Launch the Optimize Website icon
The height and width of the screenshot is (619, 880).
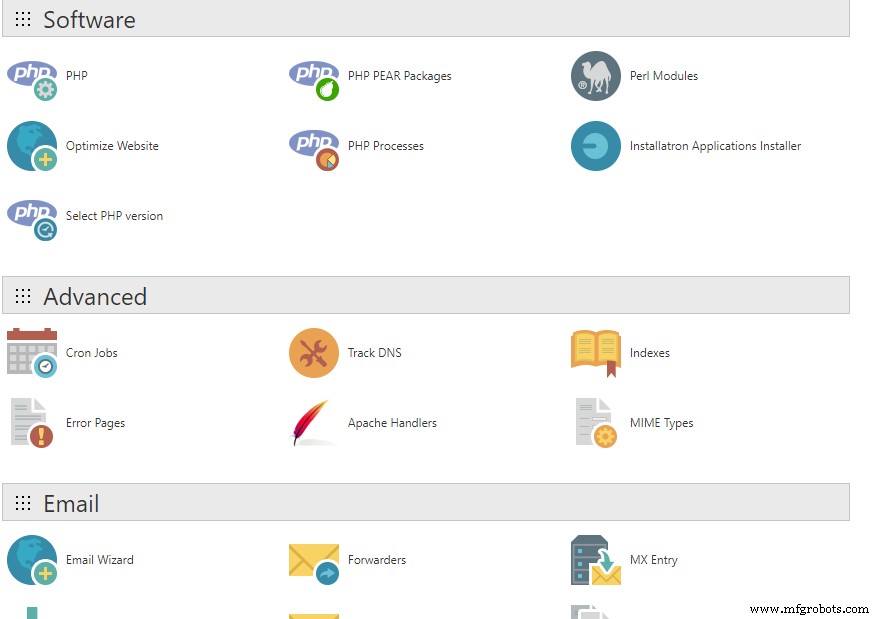[32, 146]
